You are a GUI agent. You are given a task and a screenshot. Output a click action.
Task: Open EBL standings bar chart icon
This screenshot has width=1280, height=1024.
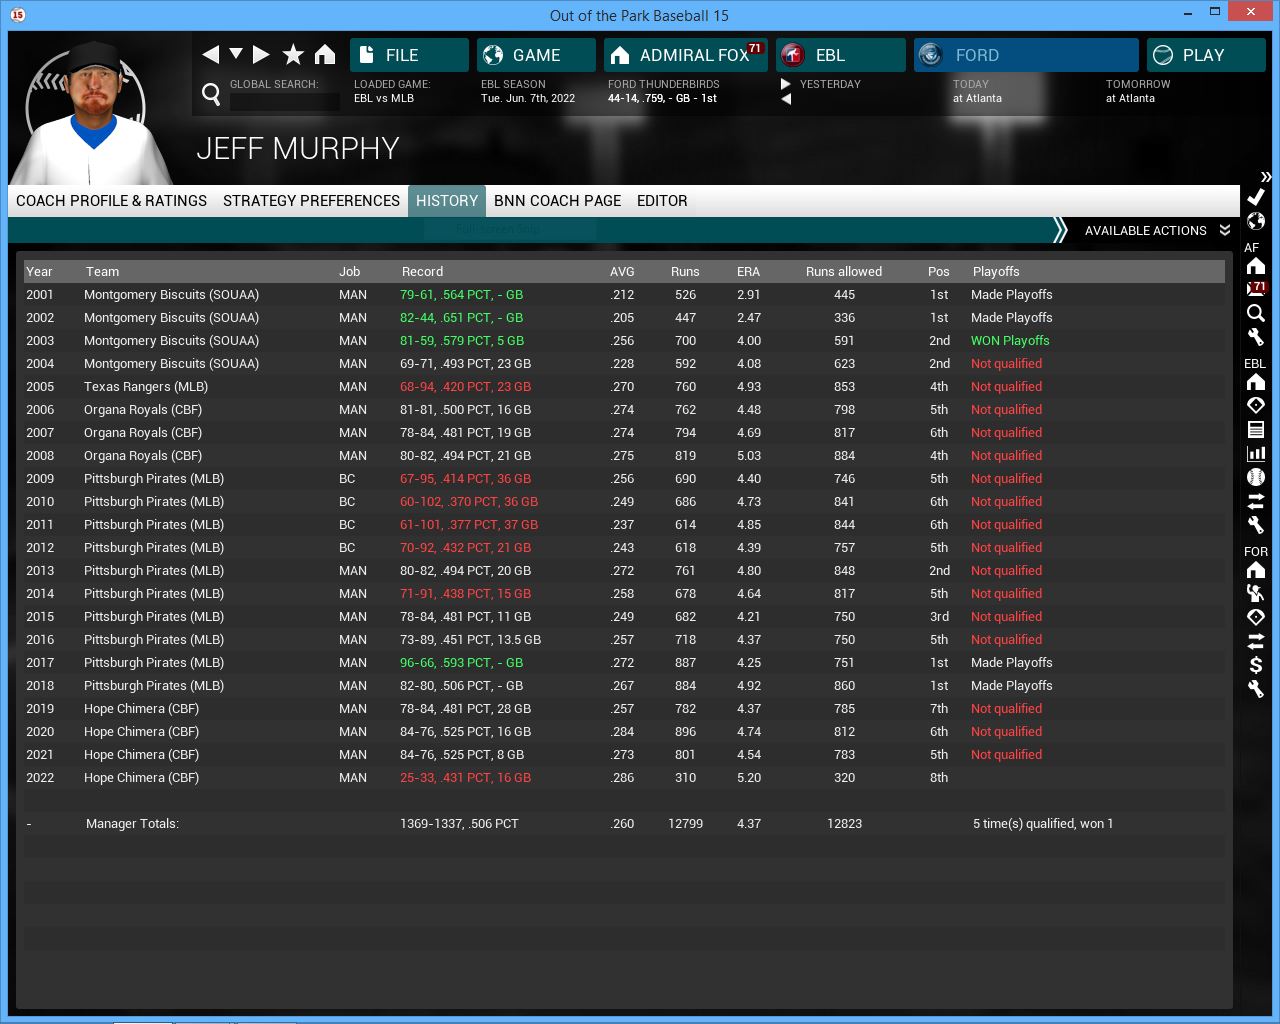tap(1256, 453)
